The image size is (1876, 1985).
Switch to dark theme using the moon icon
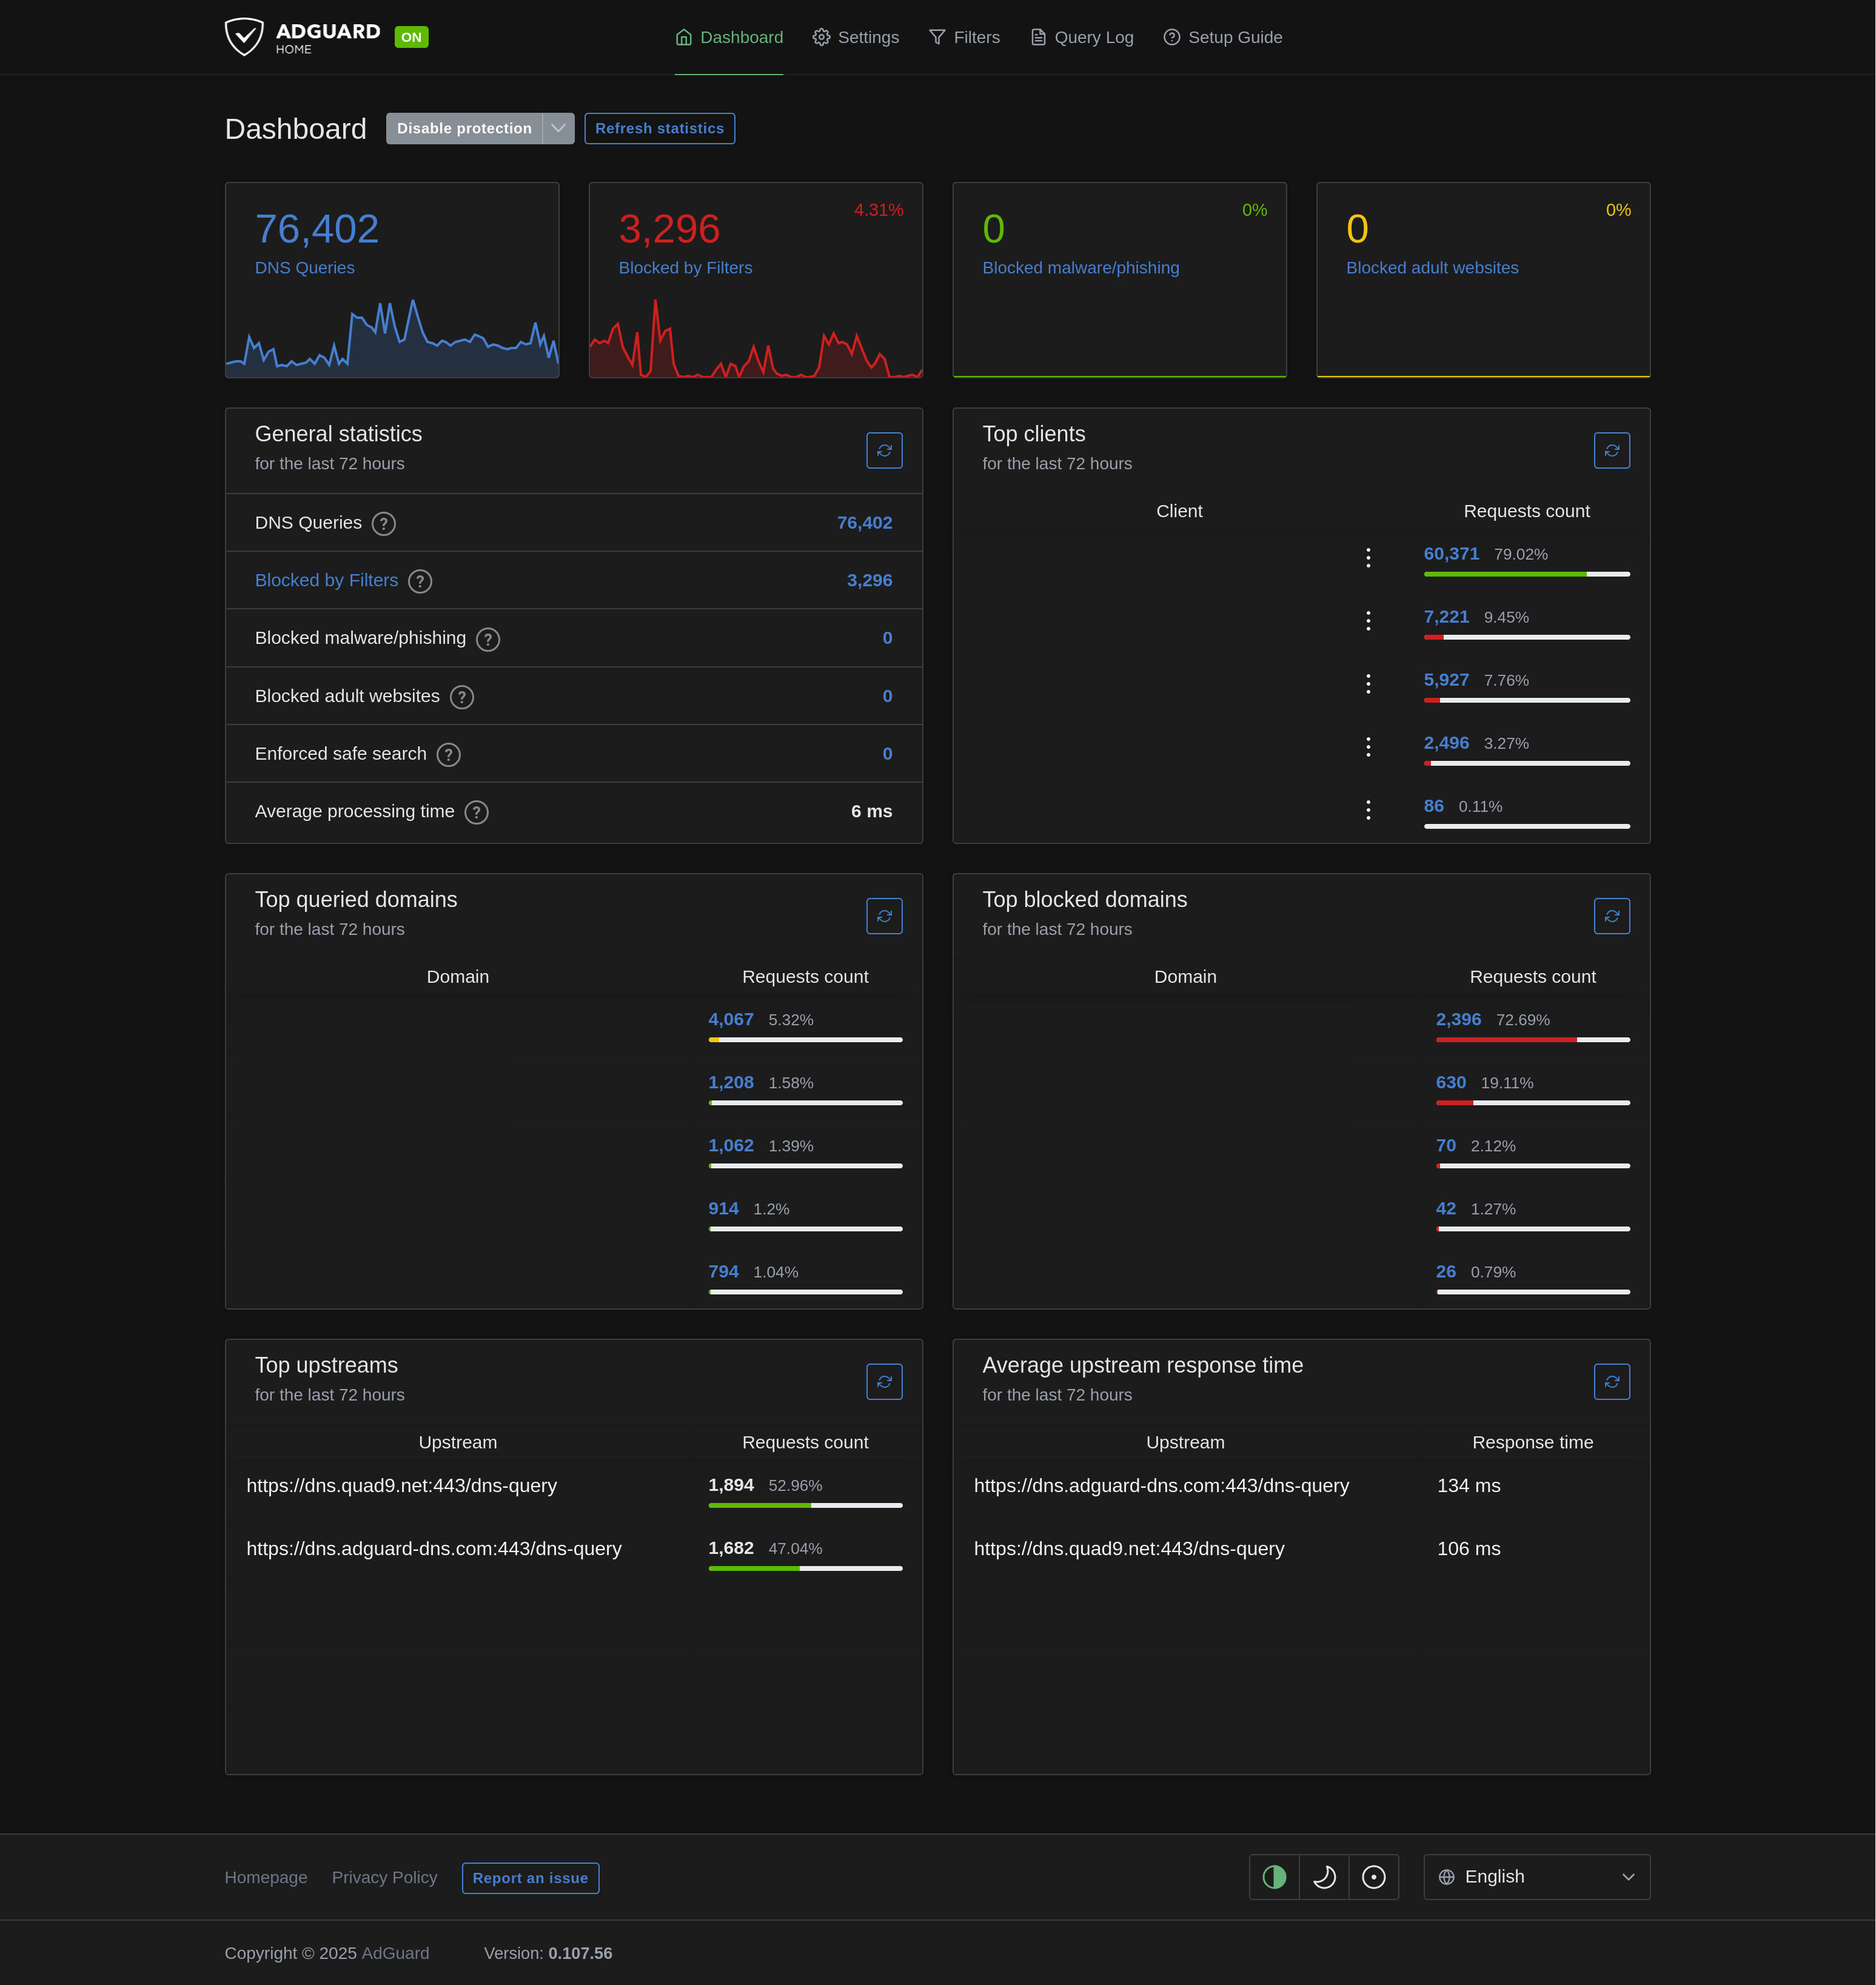pyautogui.click(x=1324, y=1877)
